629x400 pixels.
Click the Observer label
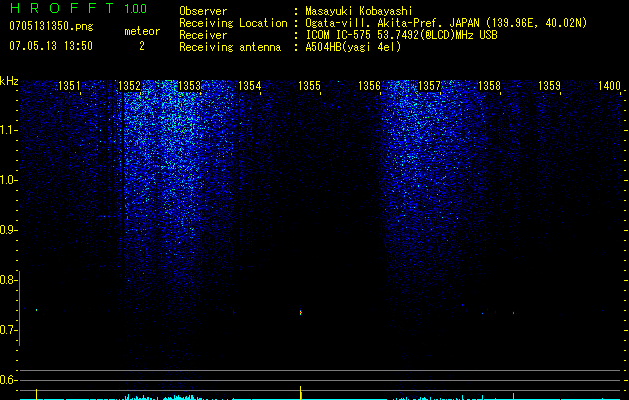point(203,11)
